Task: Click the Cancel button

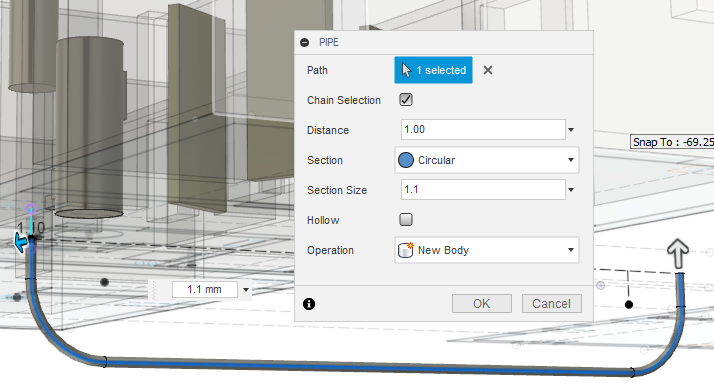Action: coord(551,304)
